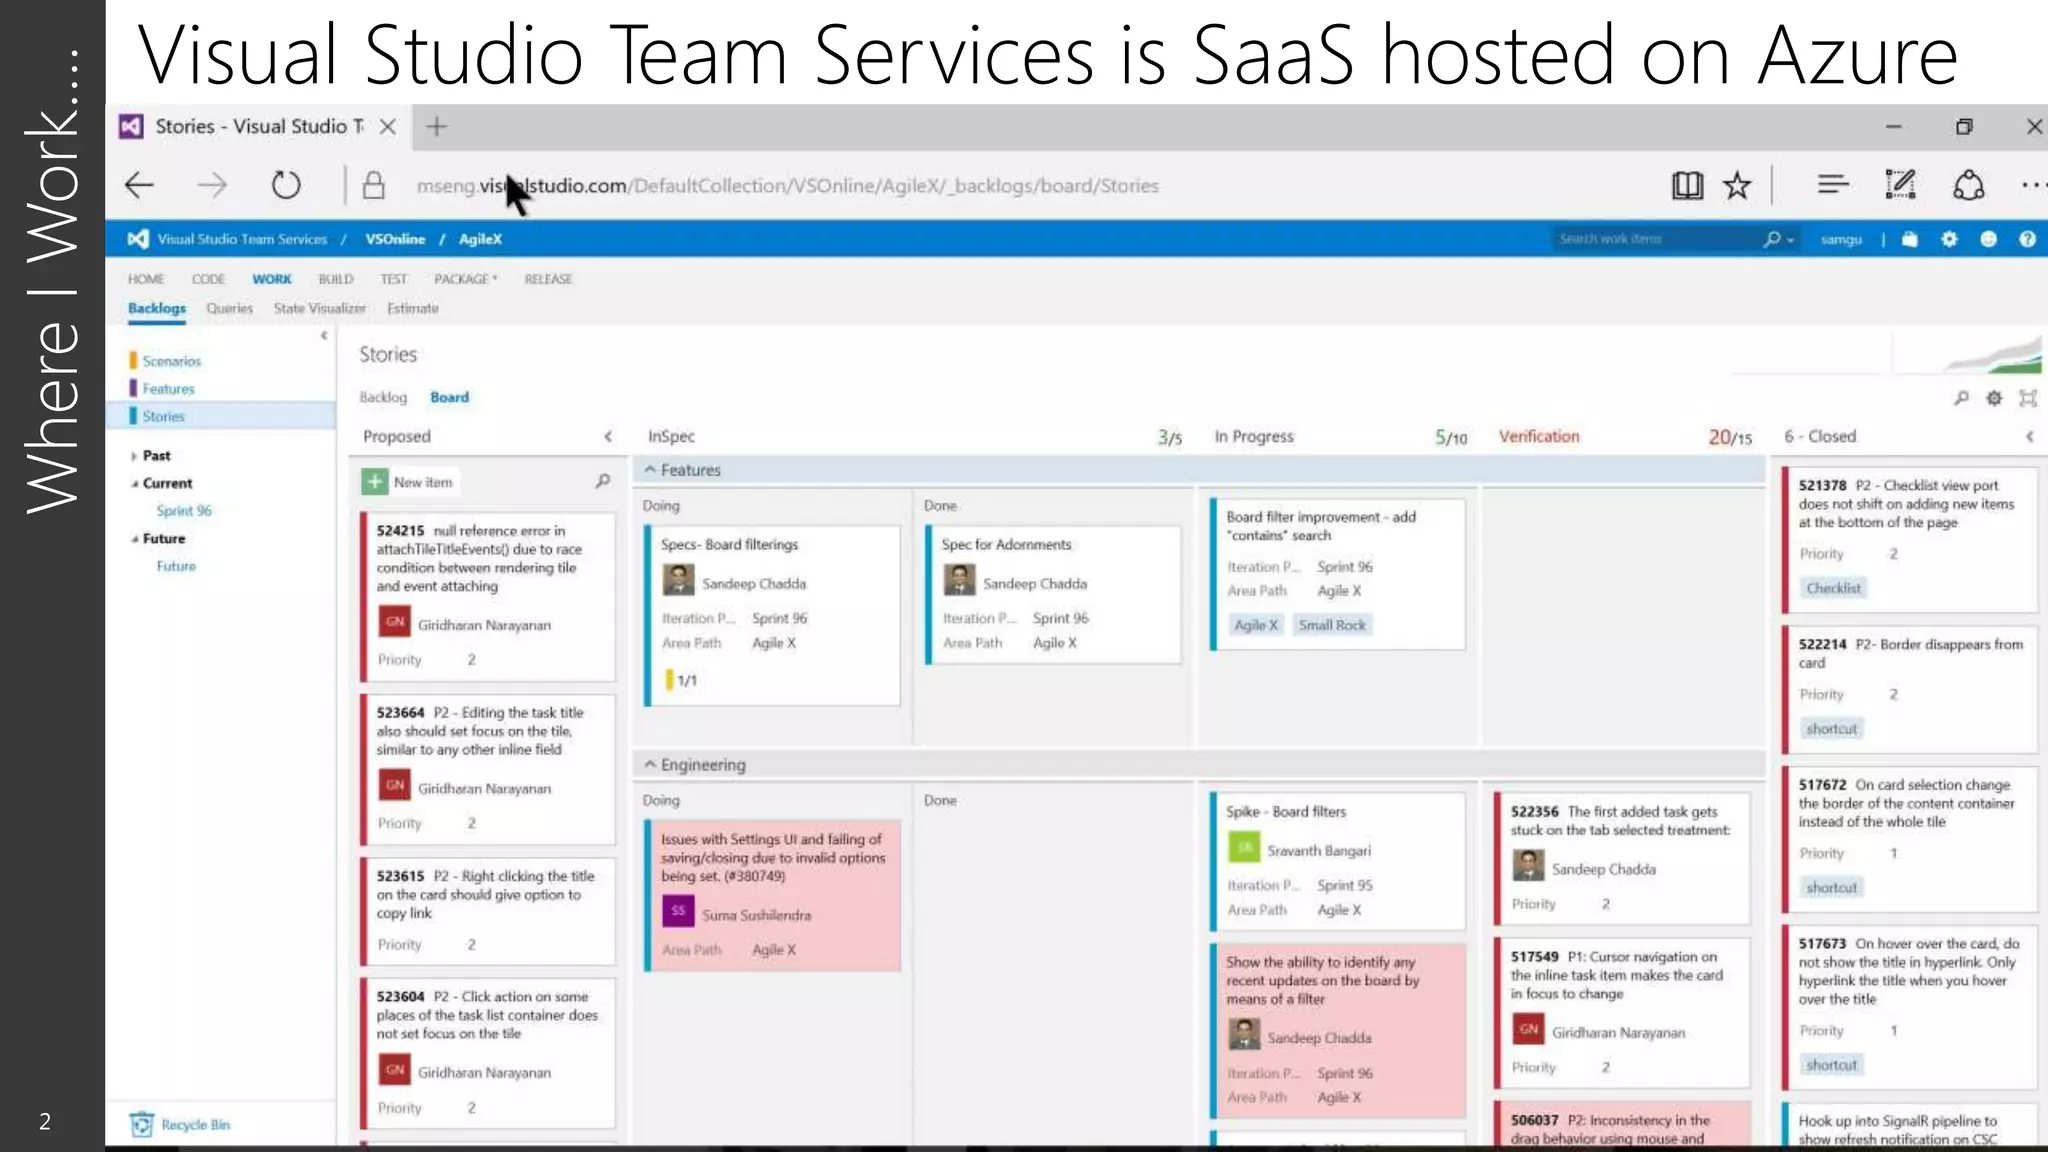Screen dimensions: 2048x1152
Task: Open Recycle Bin icon in sidebar
Action: tap(143, 1124)
